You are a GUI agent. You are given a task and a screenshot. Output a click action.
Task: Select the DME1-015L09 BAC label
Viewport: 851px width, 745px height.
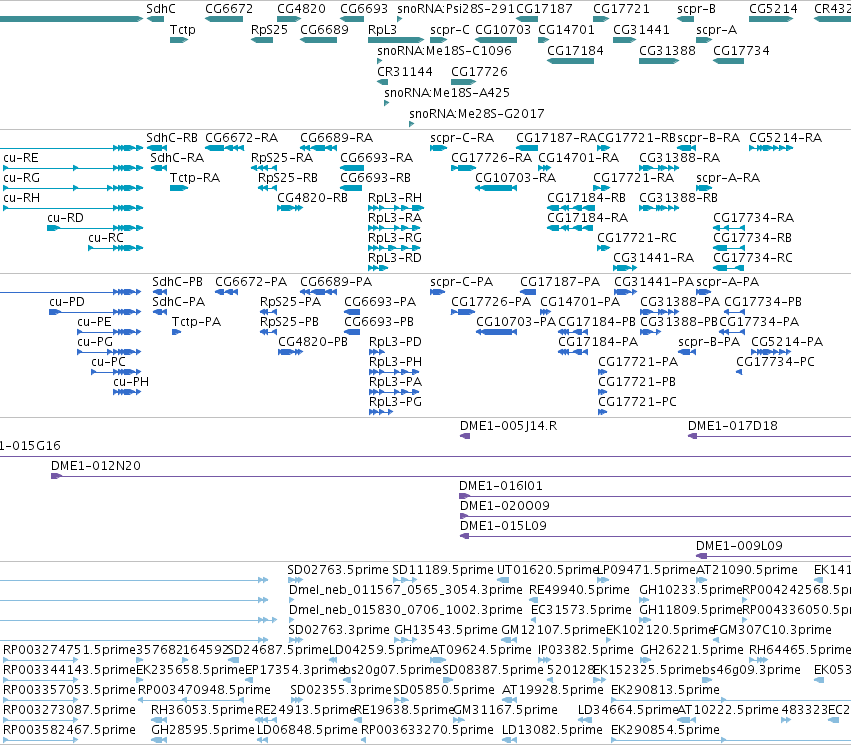(x=503, y=526)
